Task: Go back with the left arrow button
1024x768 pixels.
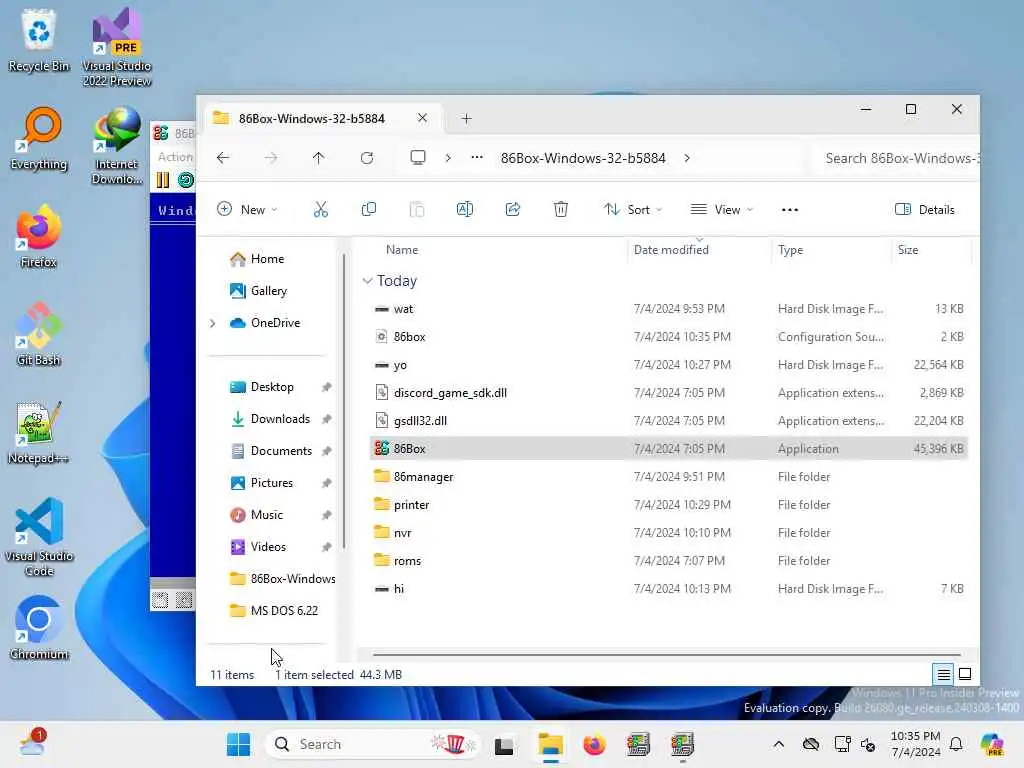Action: pyautogui.click(x=223, y=158)
